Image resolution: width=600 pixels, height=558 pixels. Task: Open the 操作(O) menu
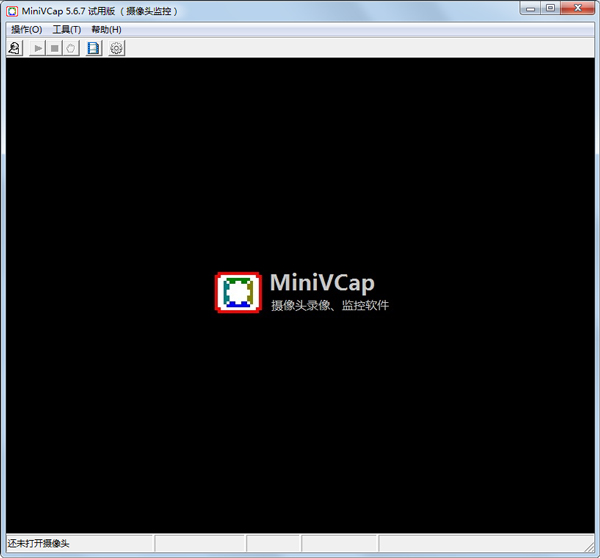pyautogui.click(x=26, y=29)
